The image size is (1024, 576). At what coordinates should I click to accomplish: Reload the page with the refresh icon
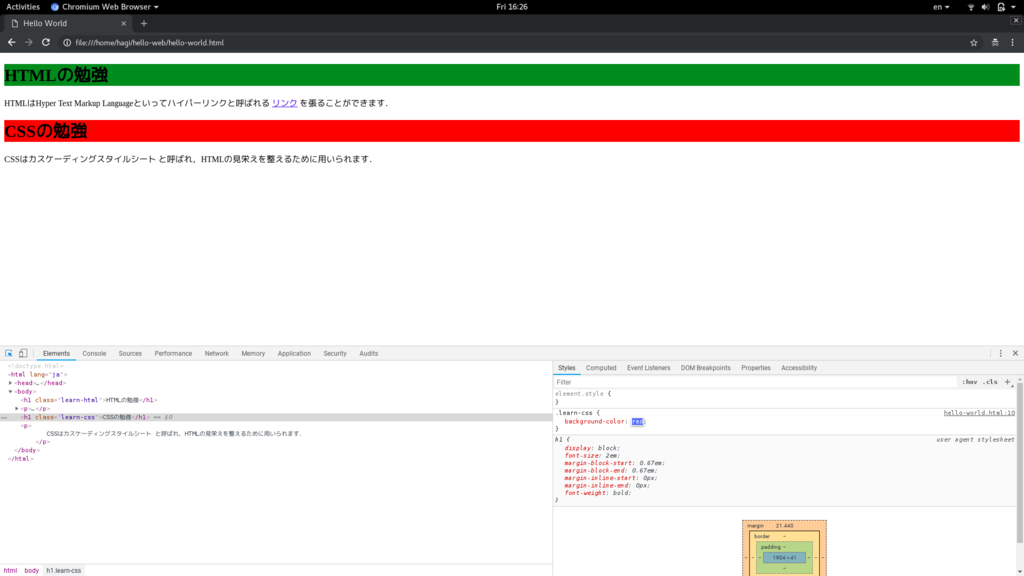coord(46,42)
